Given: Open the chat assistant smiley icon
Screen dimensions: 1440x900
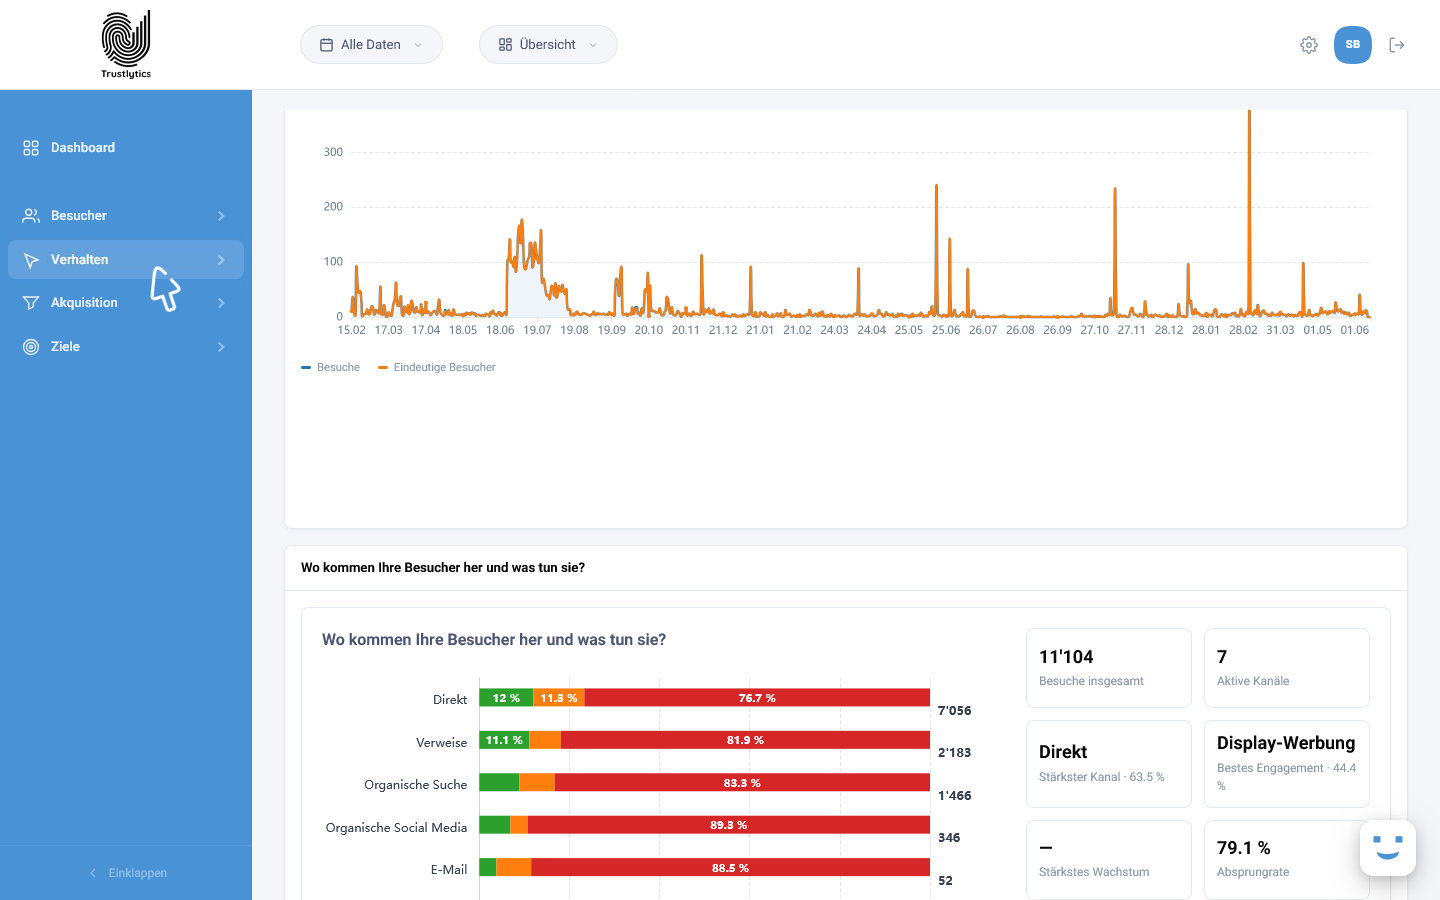Looking at the screenshot, I should 1388,848.
